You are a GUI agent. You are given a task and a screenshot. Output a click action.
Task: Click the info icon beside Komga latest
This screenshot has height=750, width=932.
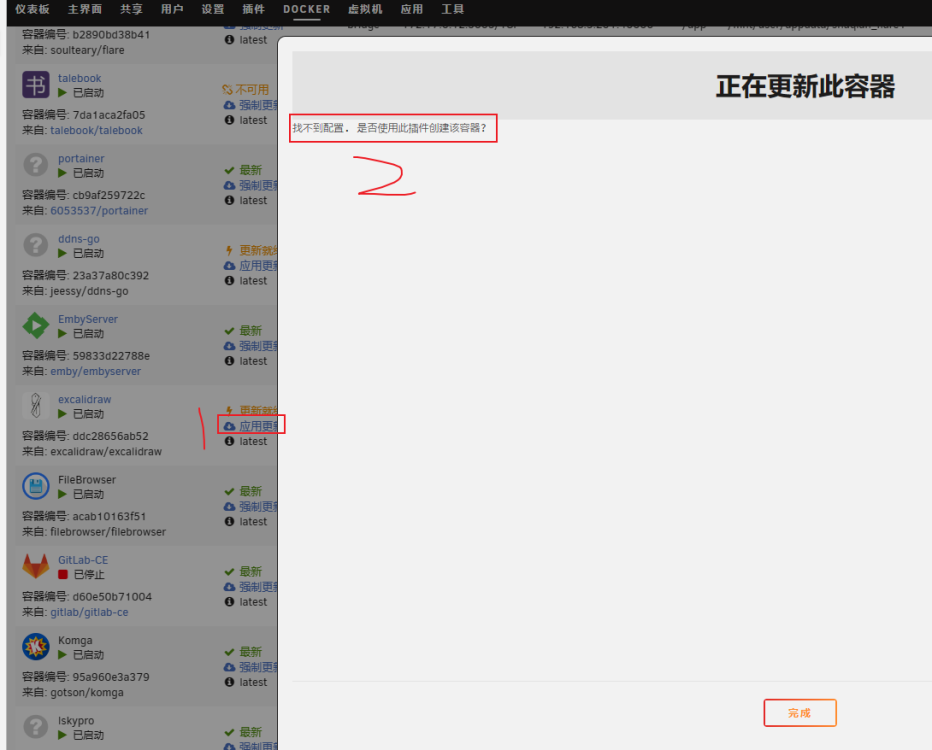pos(229,682)
